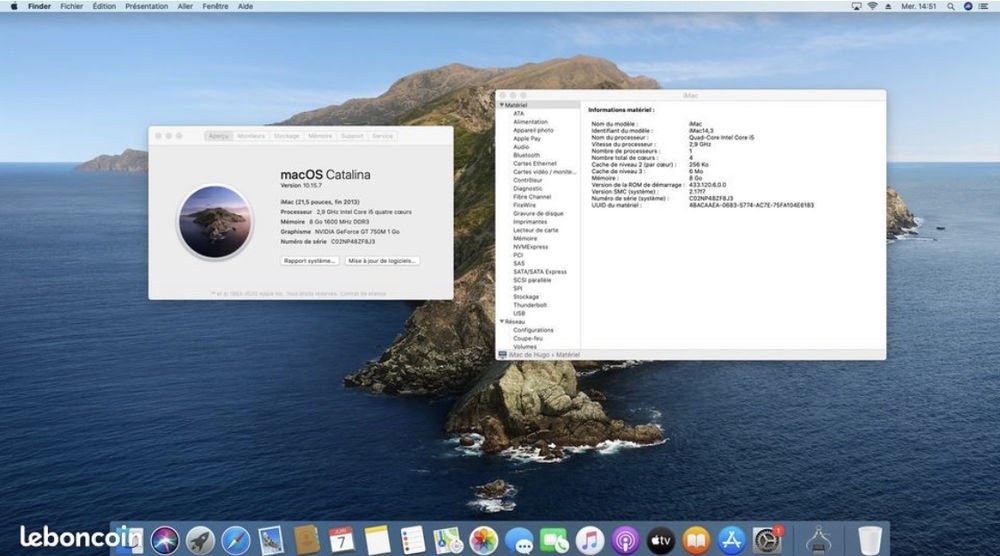Open Contacts book icon in Dock

(307, 541)
